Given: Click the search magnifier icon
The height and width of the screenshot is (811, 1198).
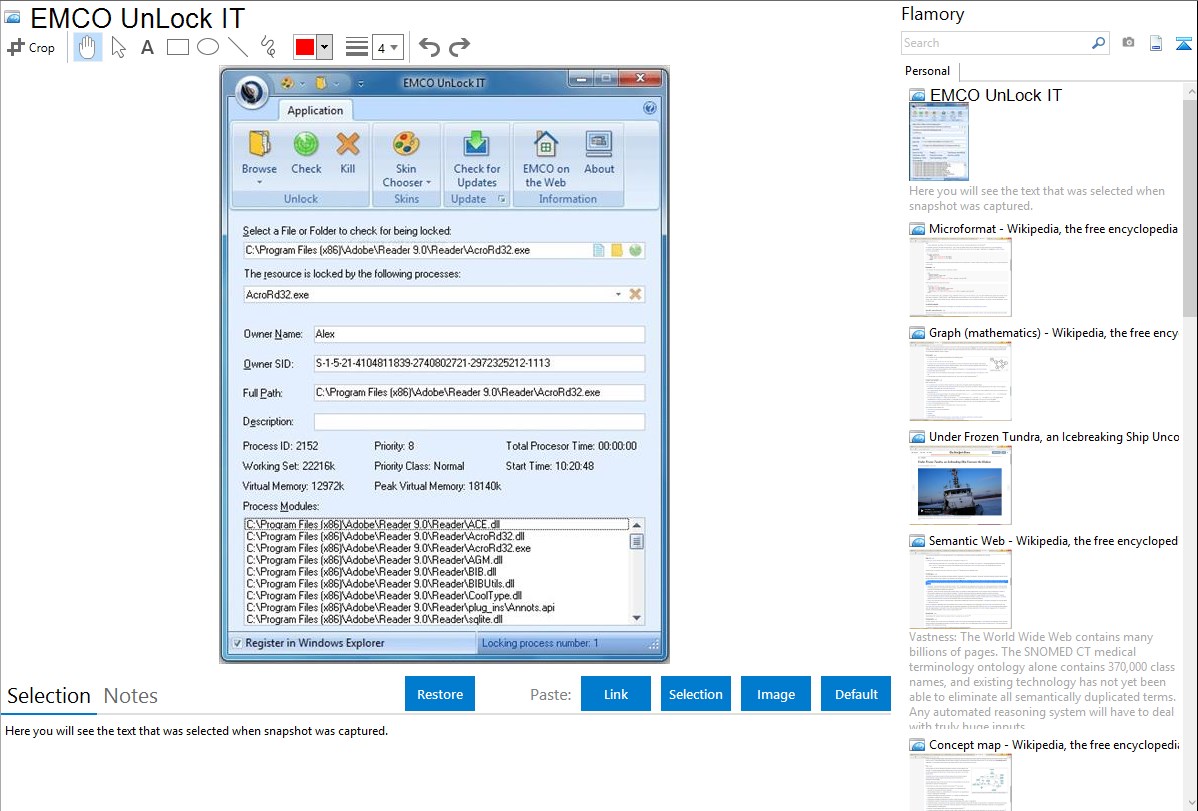Looking at the screenshot, I should (x=1099, y=43).
